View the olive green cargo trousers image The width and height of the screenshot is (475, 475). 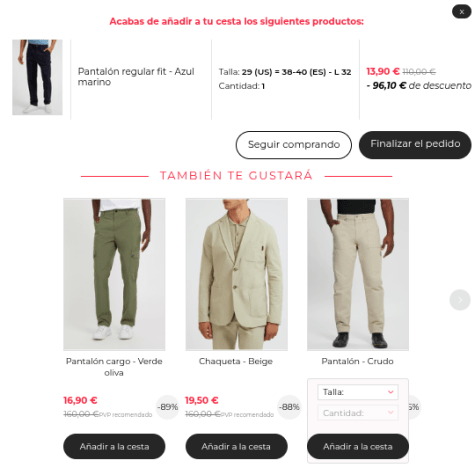[114, 274]
